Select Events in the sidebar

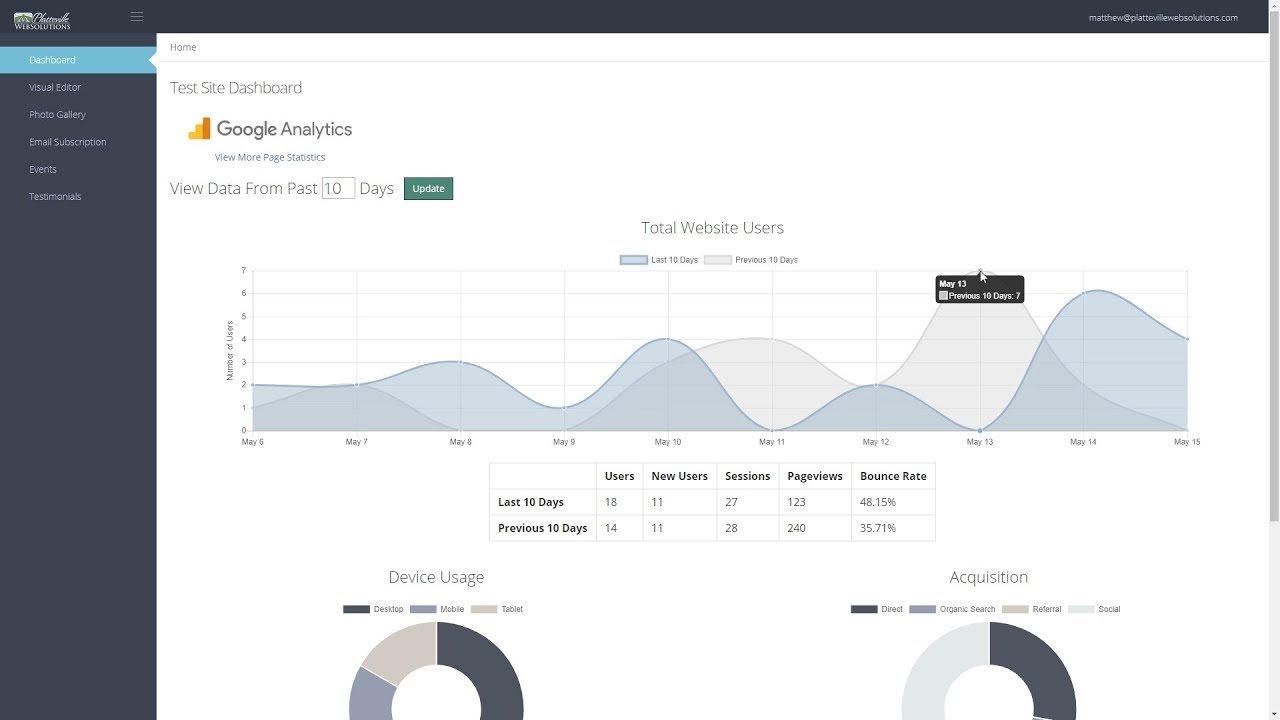coord(43,169)
